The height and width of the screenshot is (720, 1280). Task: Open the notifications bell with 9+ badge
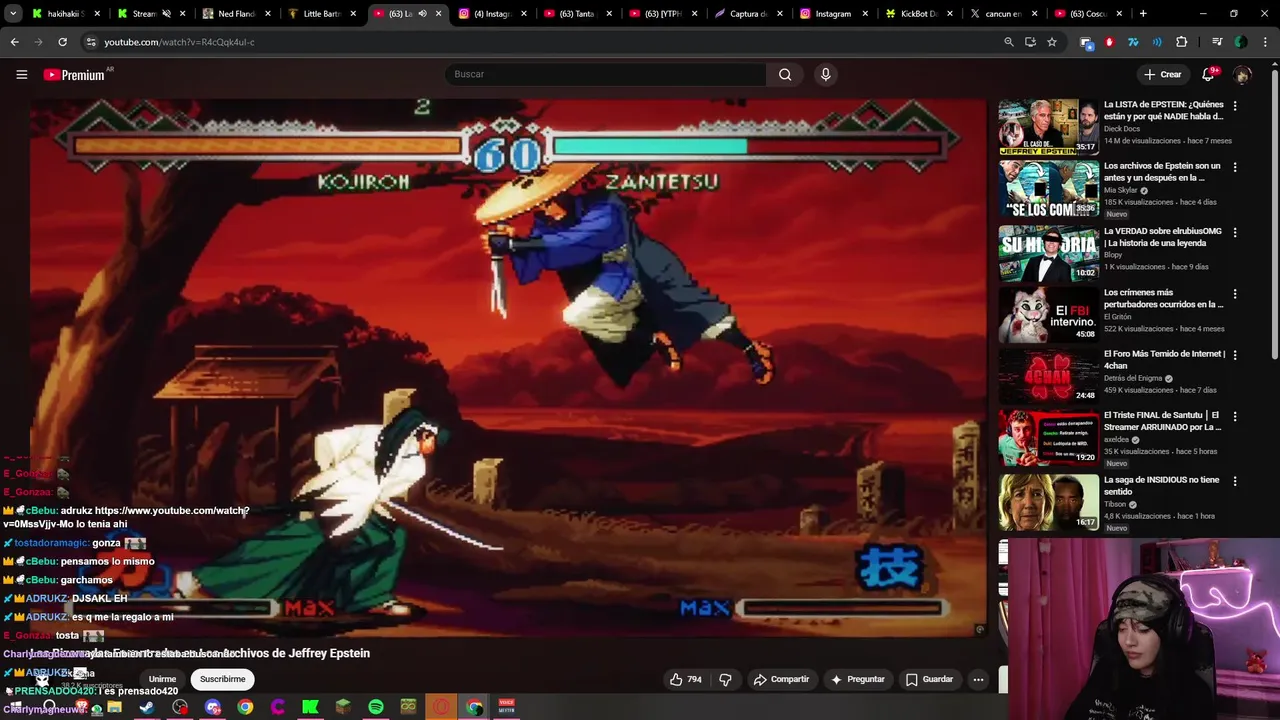point(1208,74)
